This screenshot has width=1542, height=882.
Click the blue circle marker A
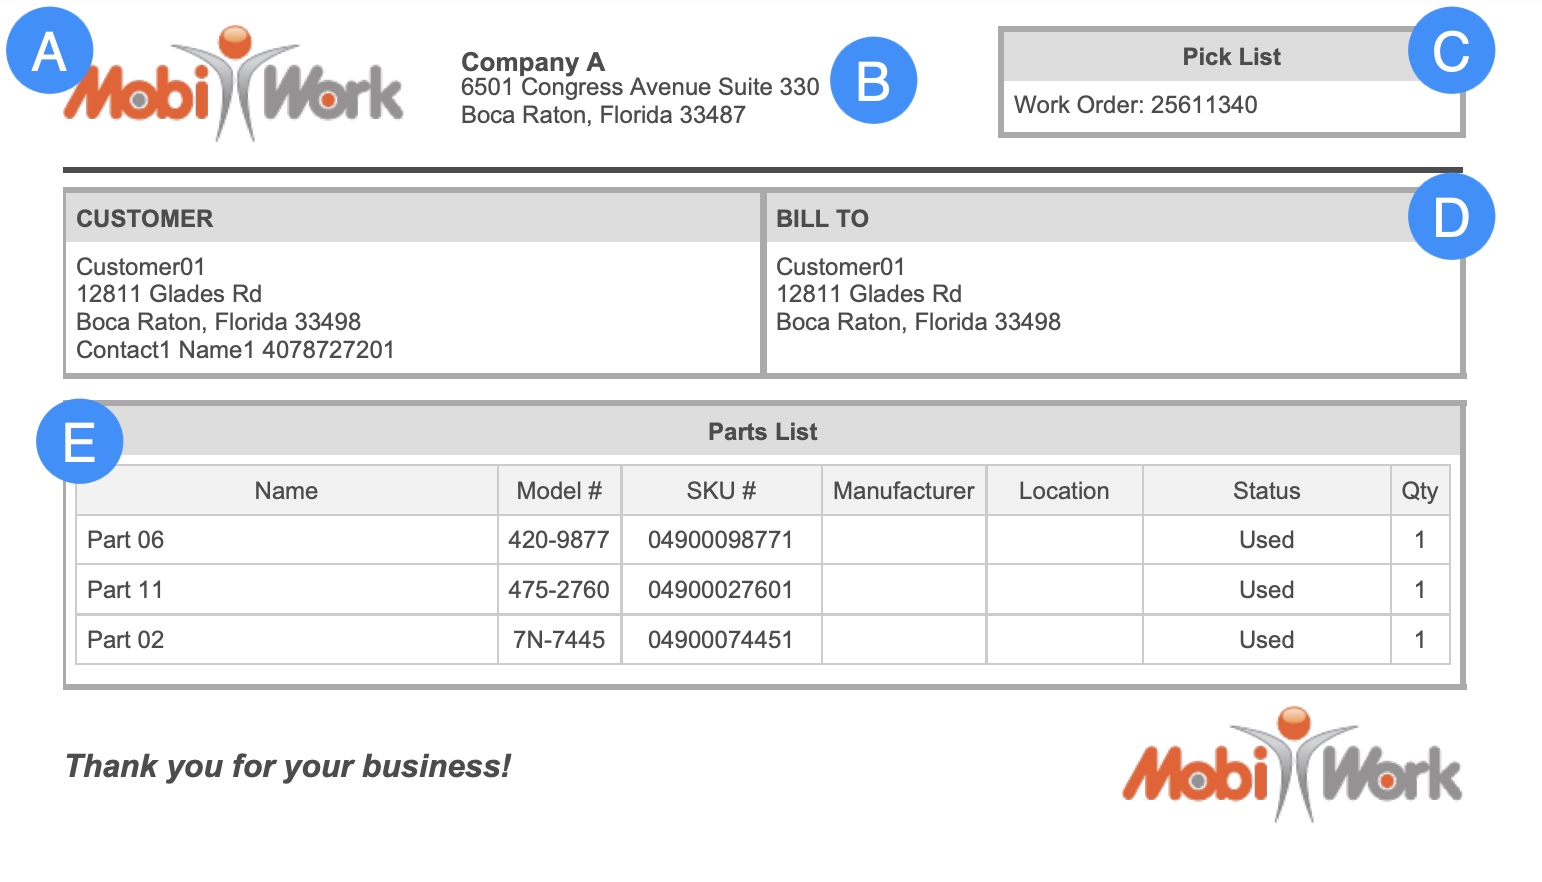point(49,51)
